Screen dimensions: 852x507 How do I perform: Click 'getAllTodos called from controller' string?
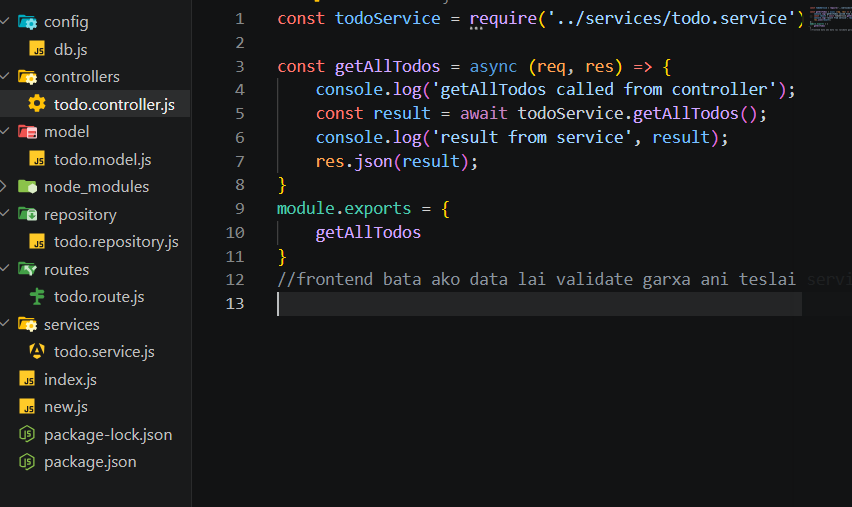(x=604, y=90)
